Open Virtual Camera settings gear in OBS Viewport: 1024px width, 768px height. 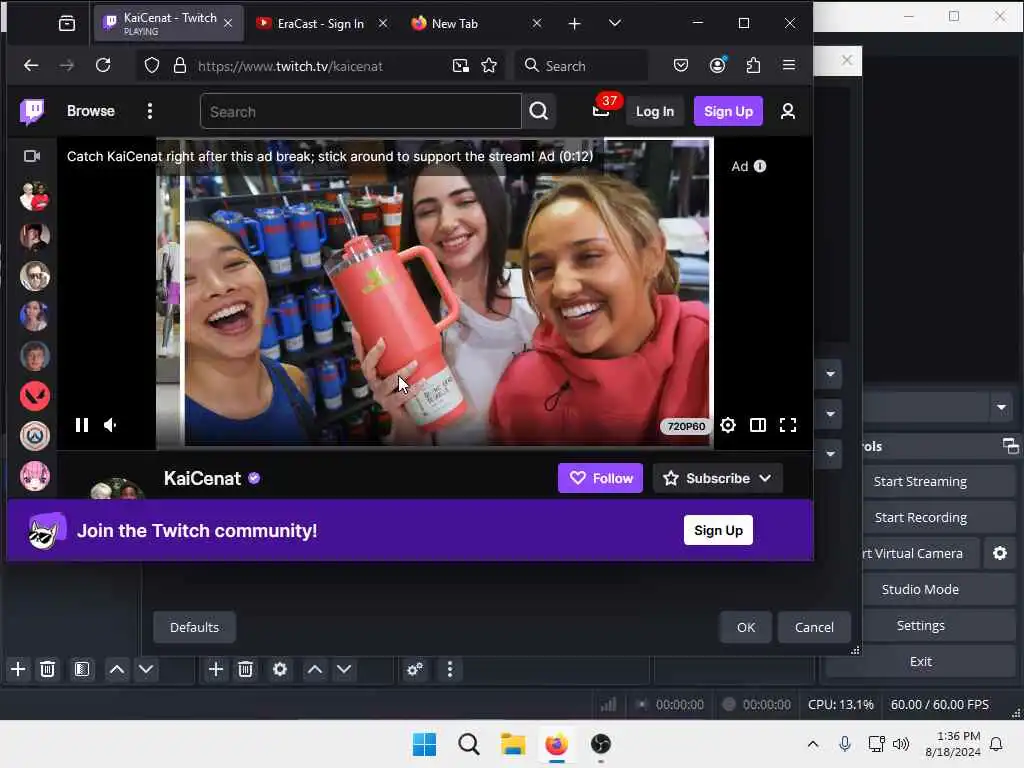click(x=1000, y=553)
